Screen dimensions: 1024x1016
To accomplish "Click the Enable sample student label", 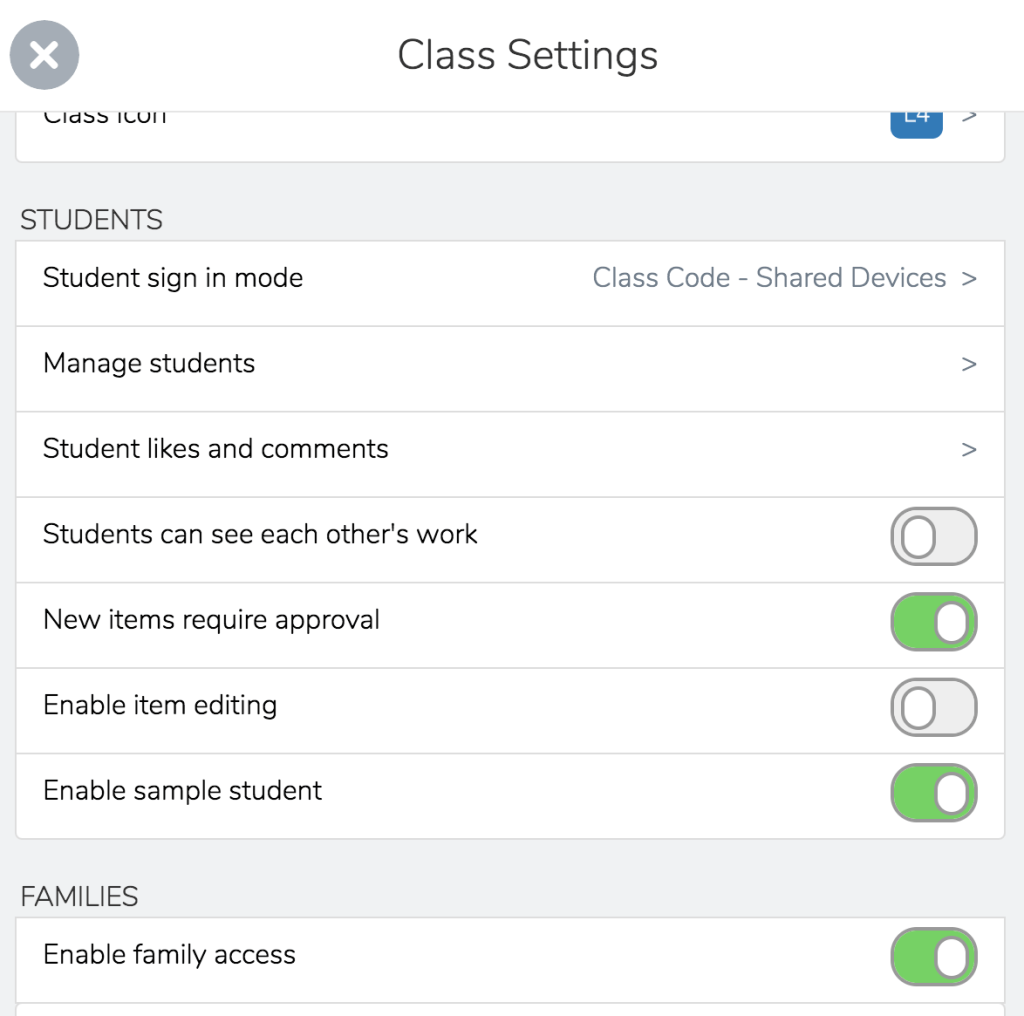I will click(x=182, y=791).
